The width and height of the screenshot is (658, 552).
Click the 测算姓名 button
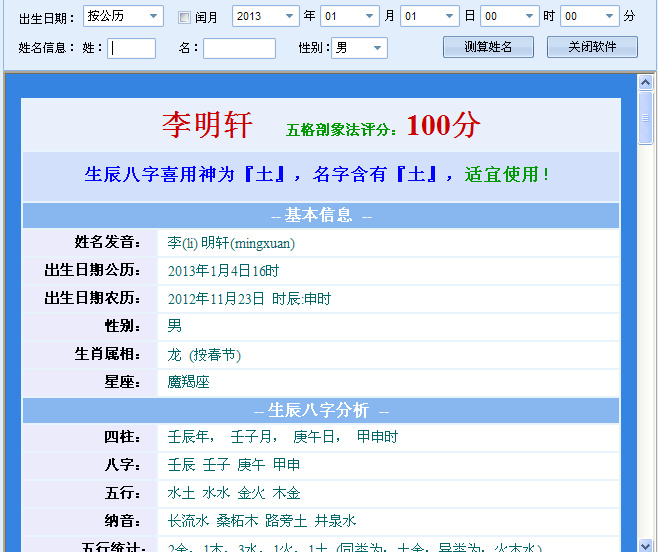pos(488,47)
